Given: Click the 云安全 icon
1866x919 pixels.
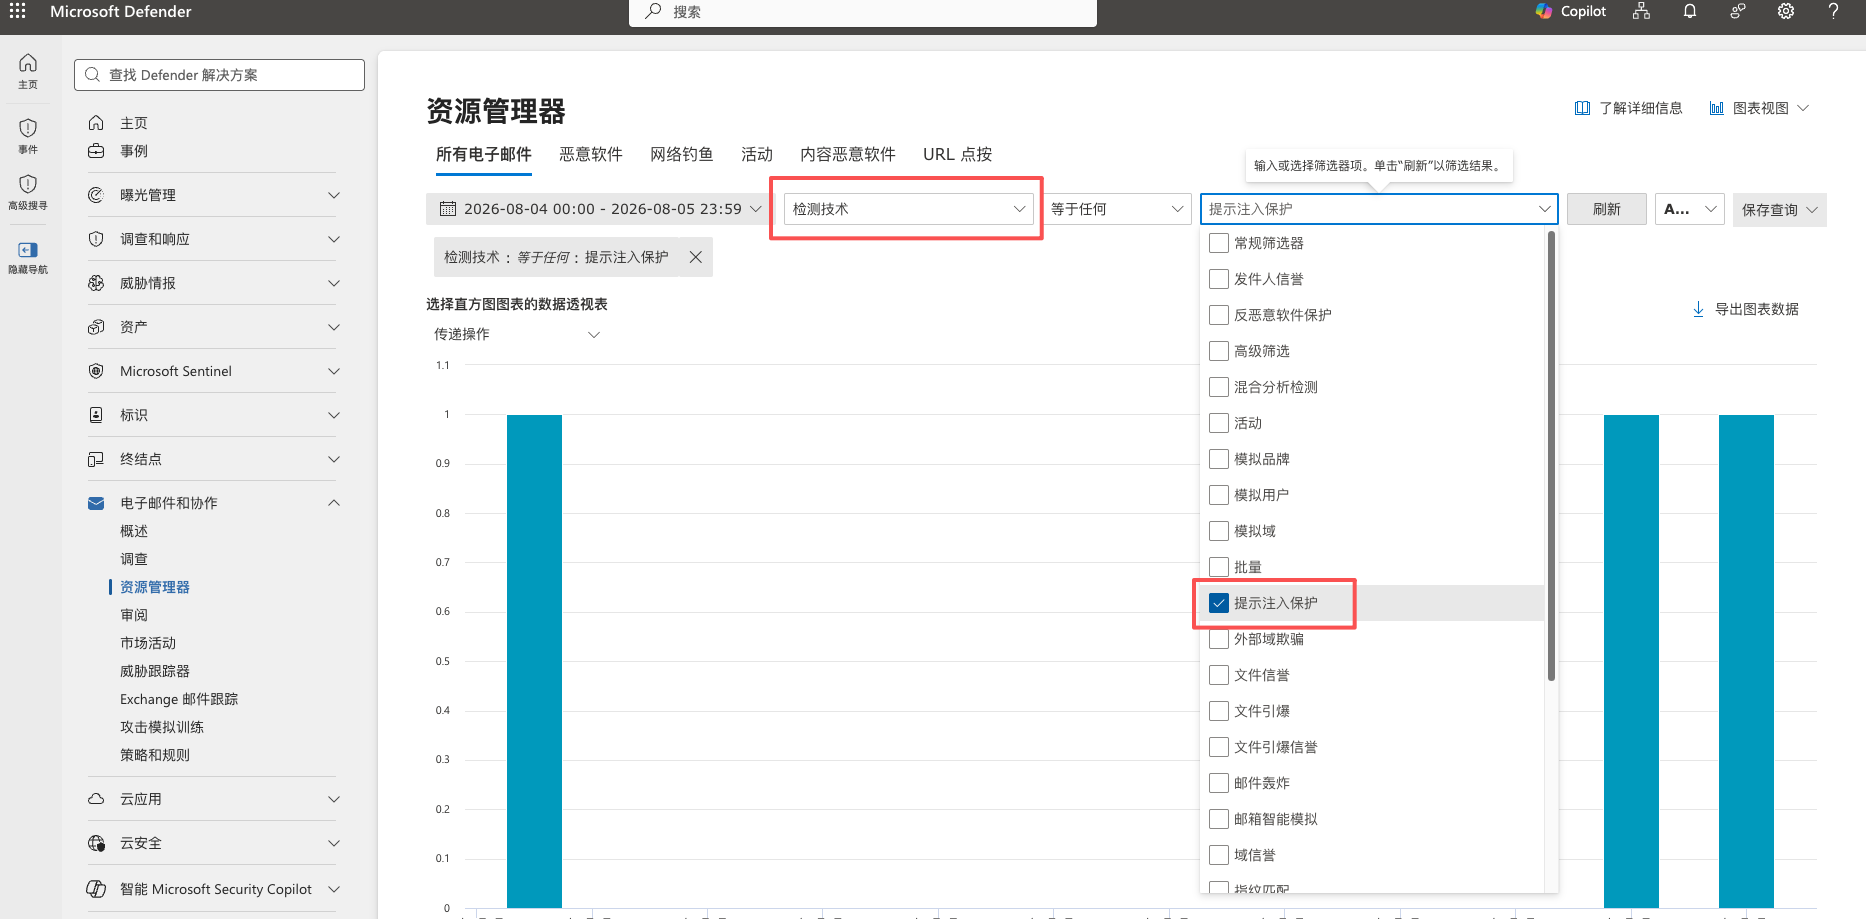Looking at the screenshot, I should 96,843.
